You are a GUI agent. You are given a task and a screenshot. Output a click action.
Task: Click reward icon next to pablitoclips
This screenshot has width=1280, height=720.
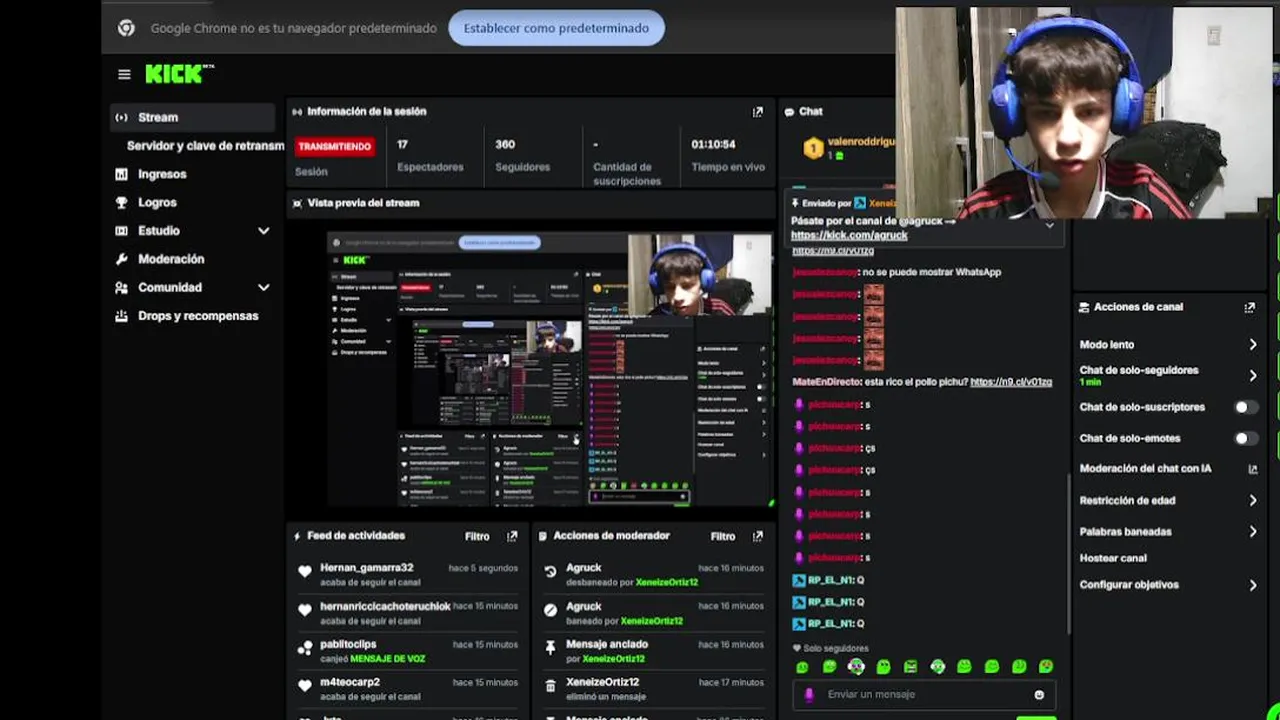pos(305,648)
